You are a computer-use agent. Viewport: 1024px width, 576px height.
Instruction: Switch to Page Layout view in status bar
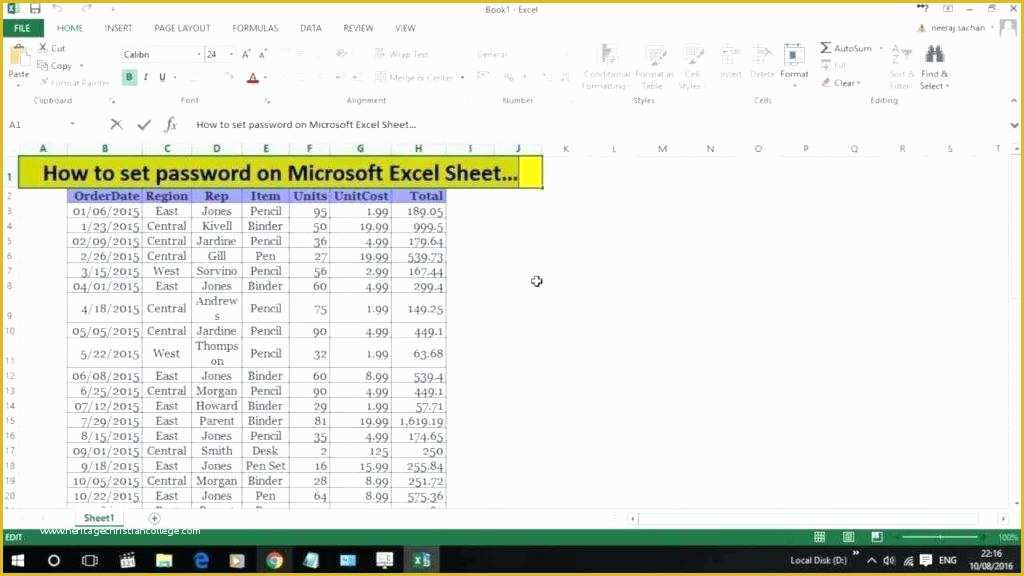[848, 537]
